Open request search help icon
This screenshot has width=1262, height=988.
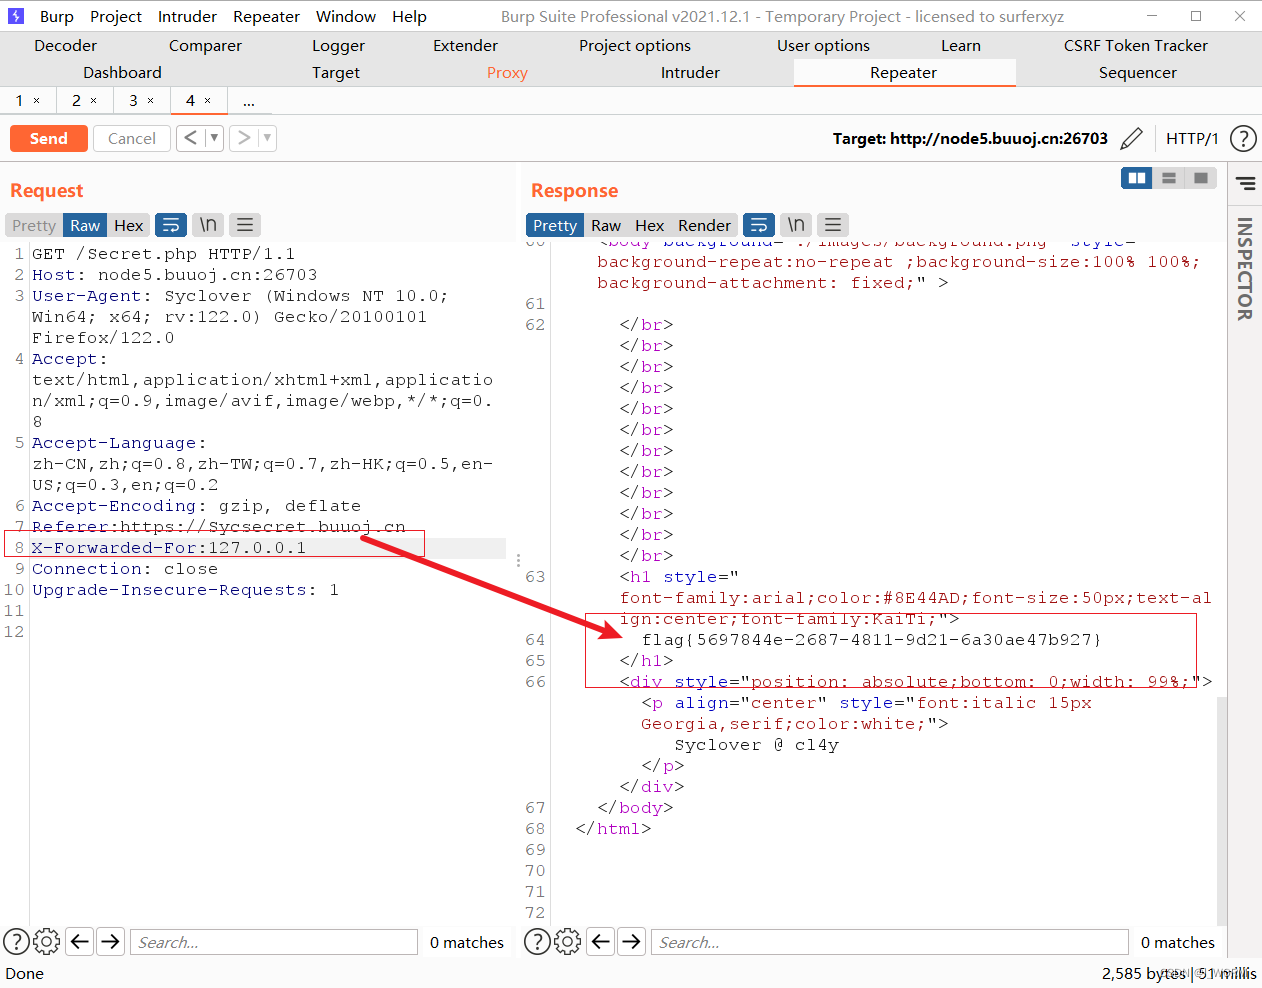[x=16, y=941]
